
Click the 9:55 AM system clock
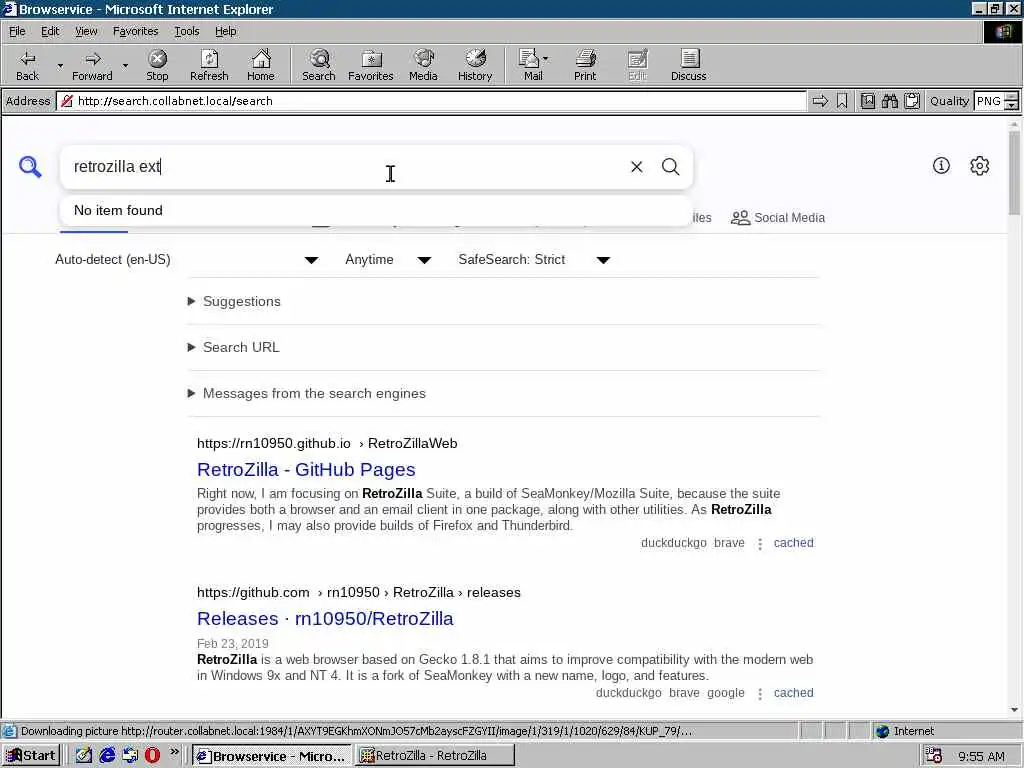(981, 756)
